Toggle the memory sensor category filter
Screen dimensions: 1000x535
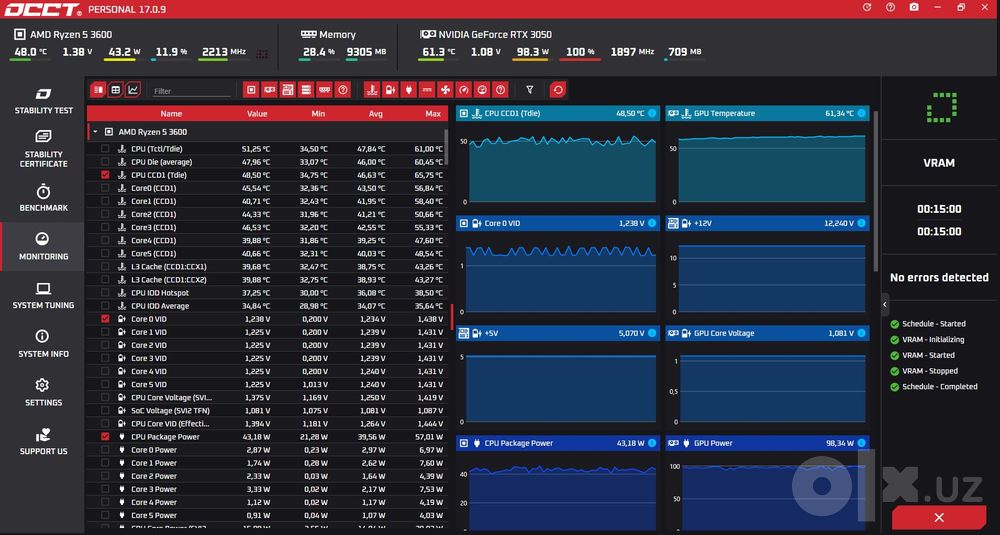(325, 90)
